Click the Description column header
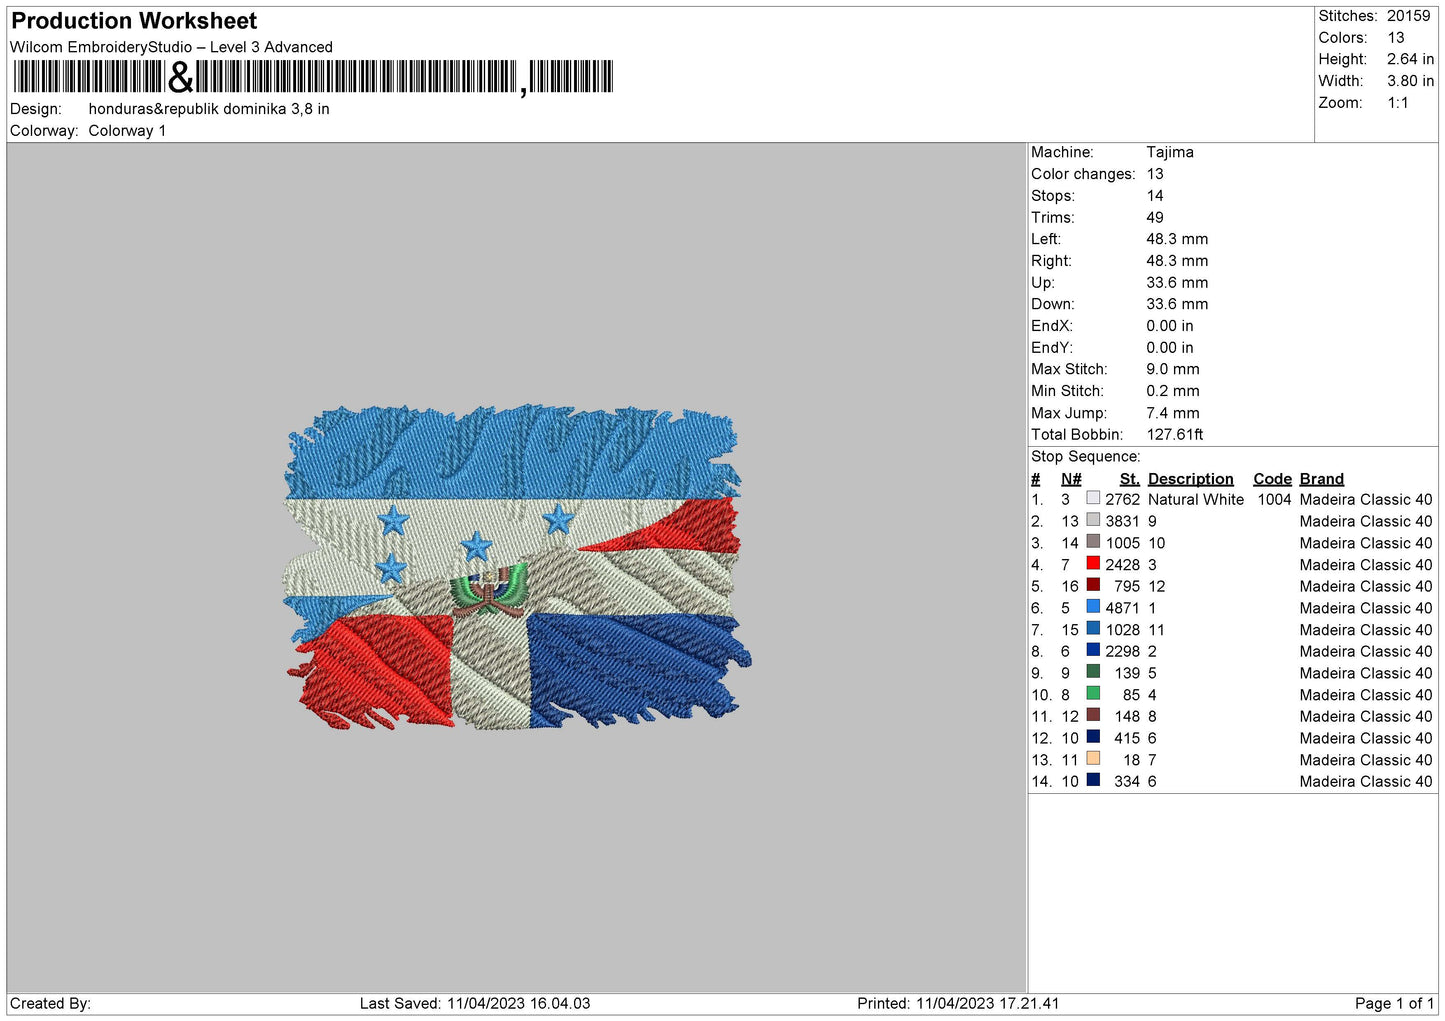Image resolution: width=1445 pixels, height=1021 pixels. click(1190, 479)
